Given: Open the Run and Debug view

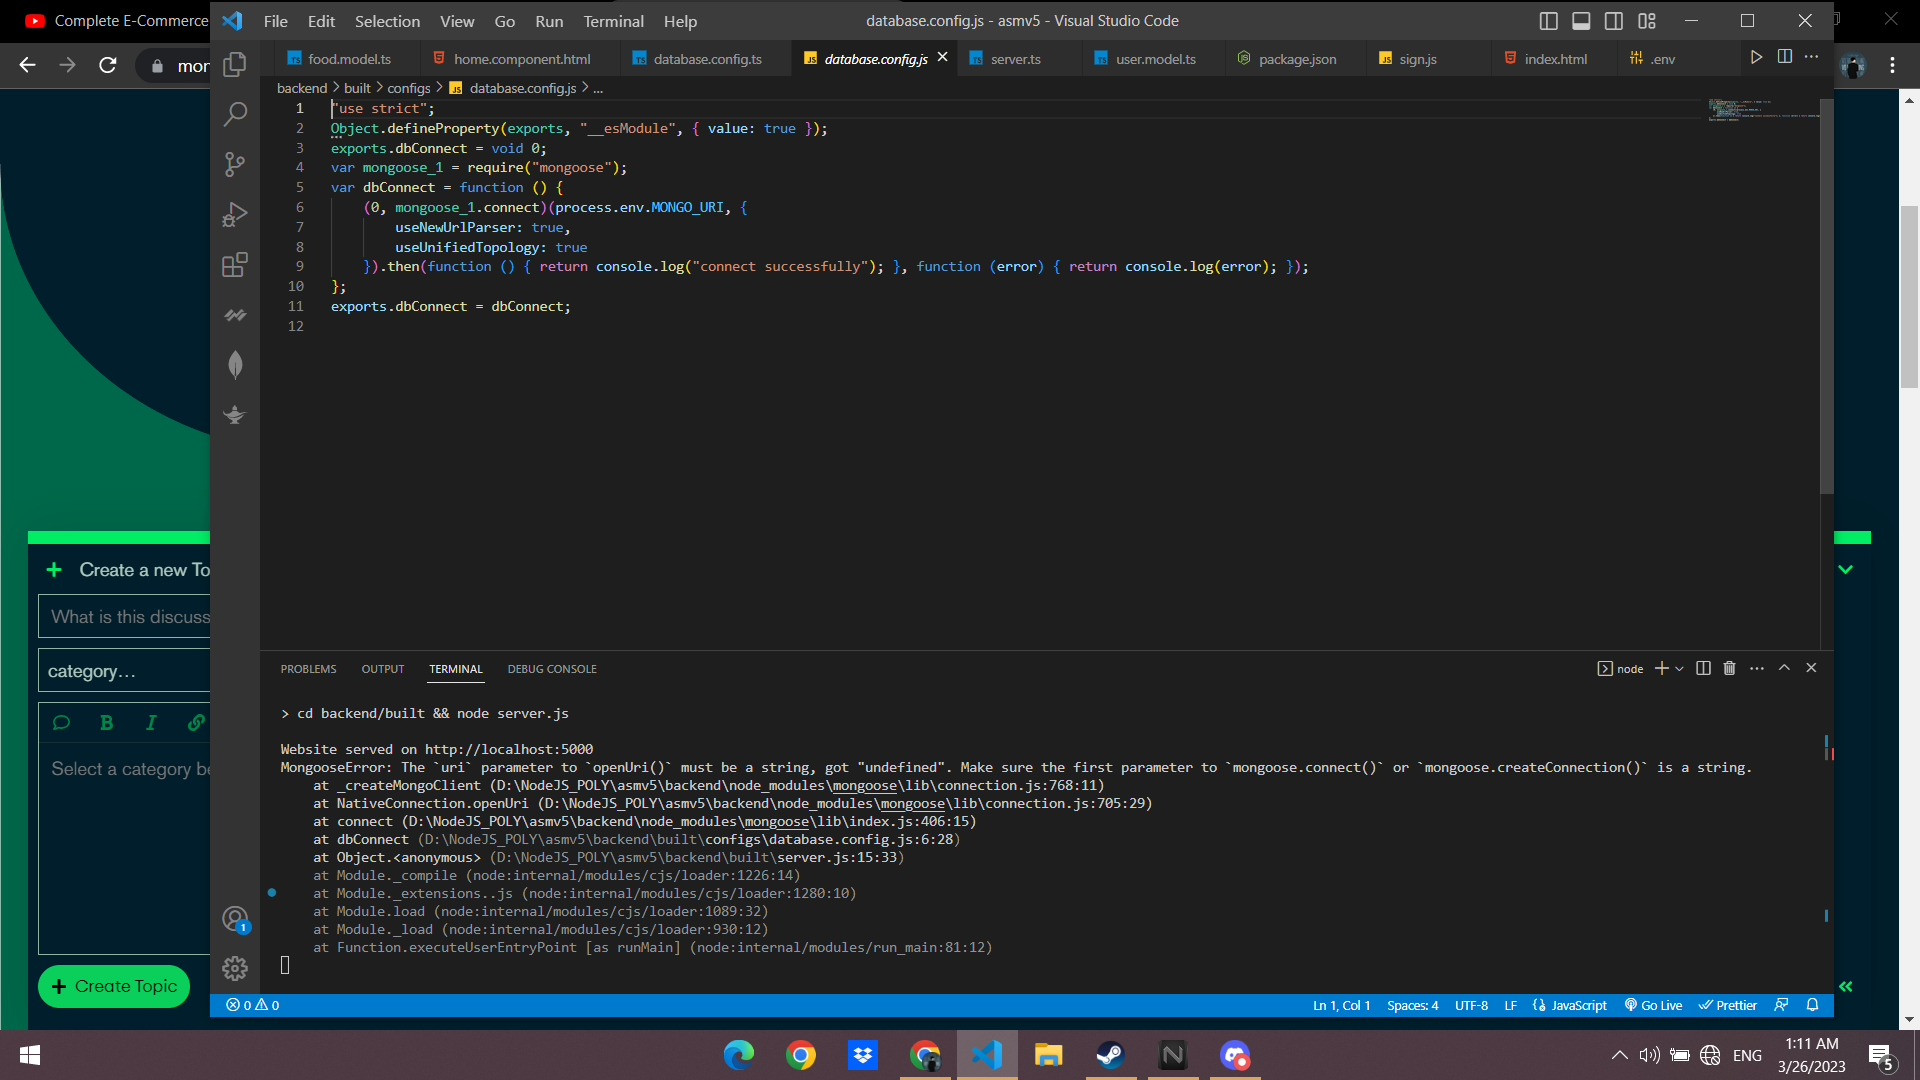Looking at the screenshot, I should point(235,215).
